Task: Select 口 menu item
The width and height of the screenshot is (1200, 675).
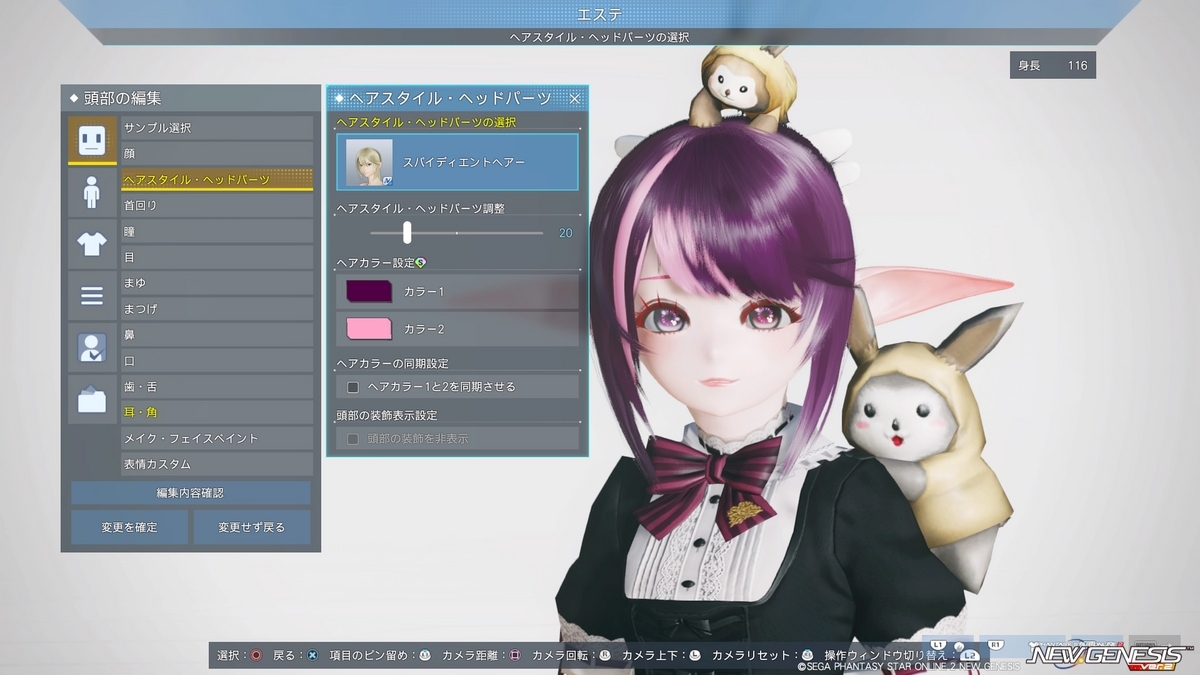Action: (x=217, y=361)
